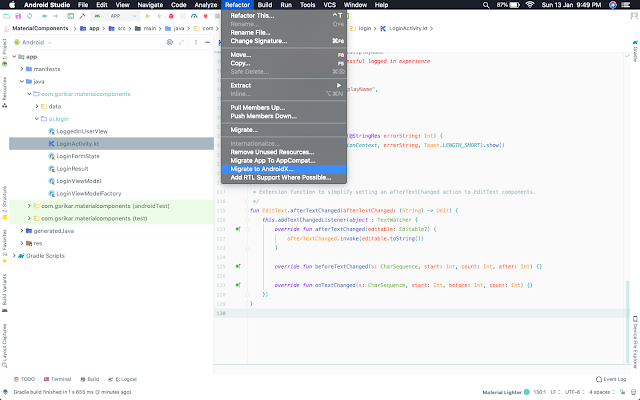Screen dimensions: 640x400
Task: Open the Android project view dropdown
Action: click(33, 42)
